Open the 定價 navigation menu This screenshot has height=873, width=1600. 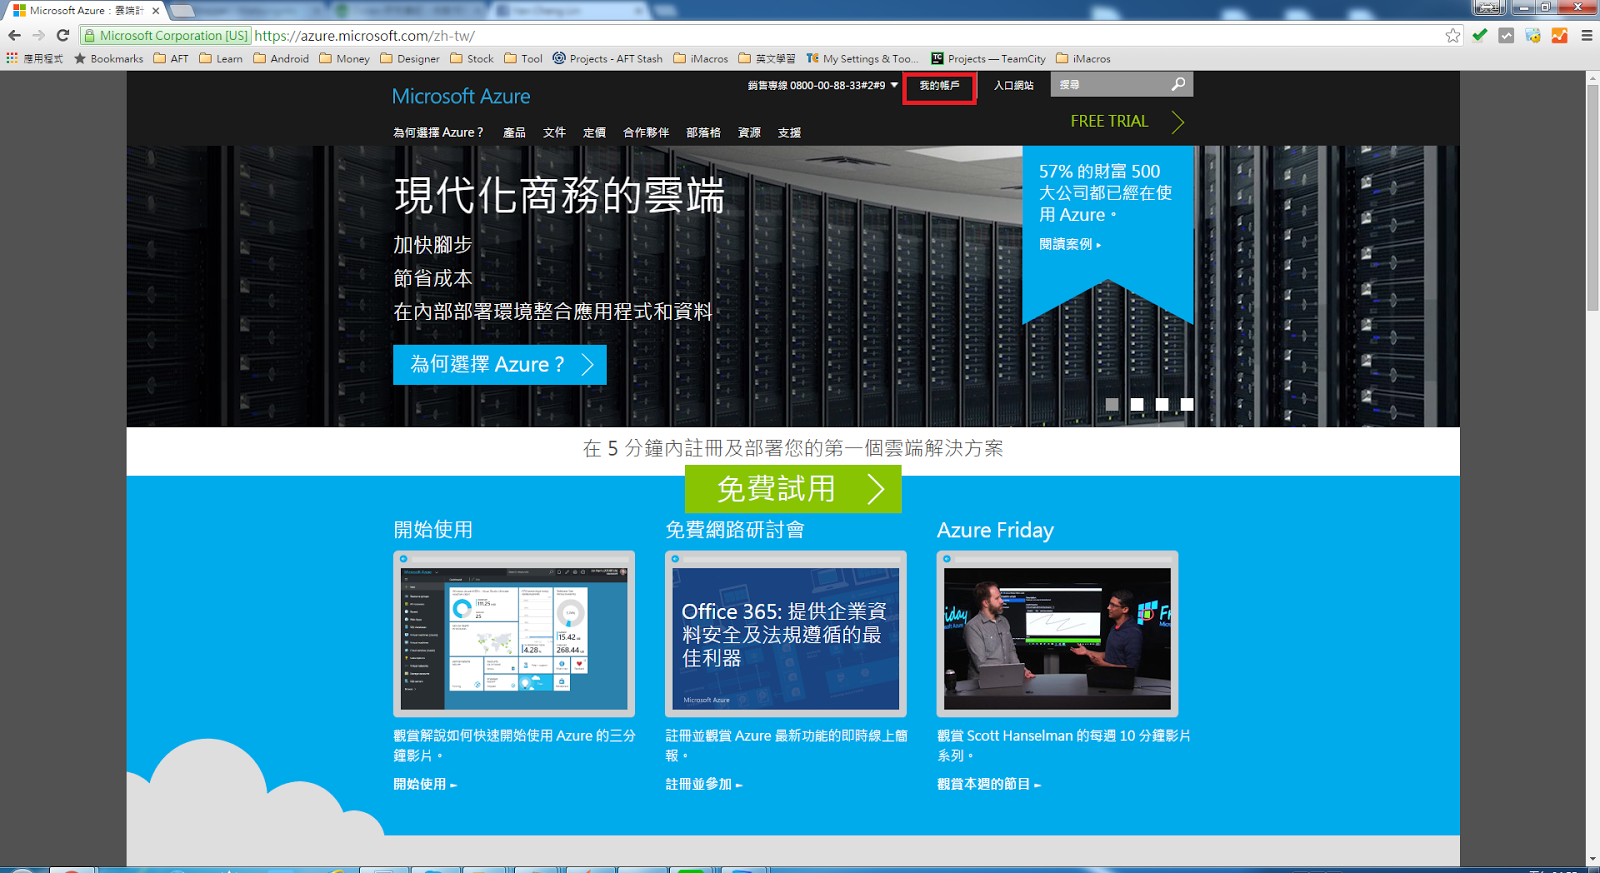click(x=594, y=132)
